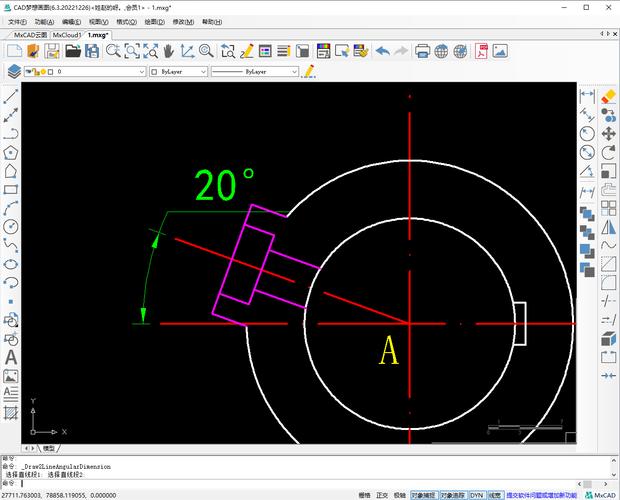Screen dimensions: 620x500
Task: Toggle 对象捕捉 object snap in status bar
Action: point(423,494)
